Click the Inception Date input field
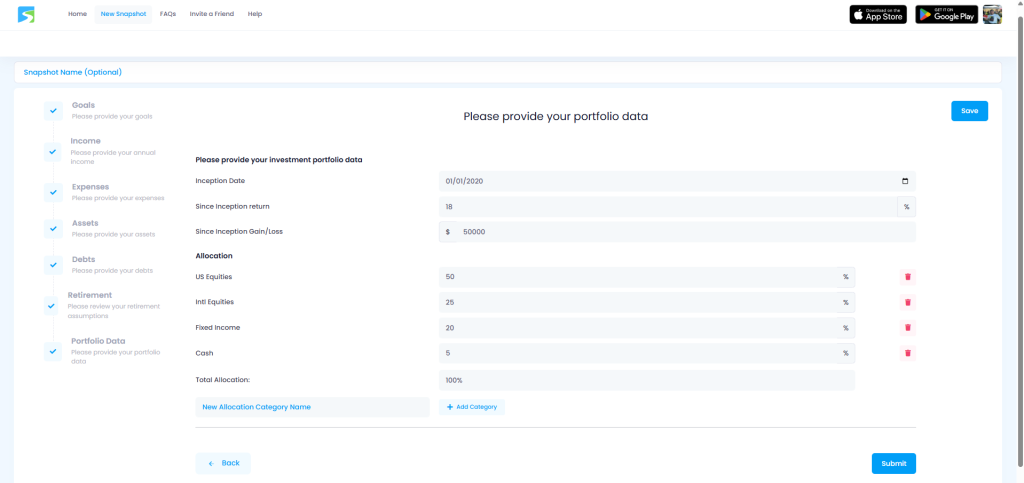1024x483 pixels. (x=677, y=181)
